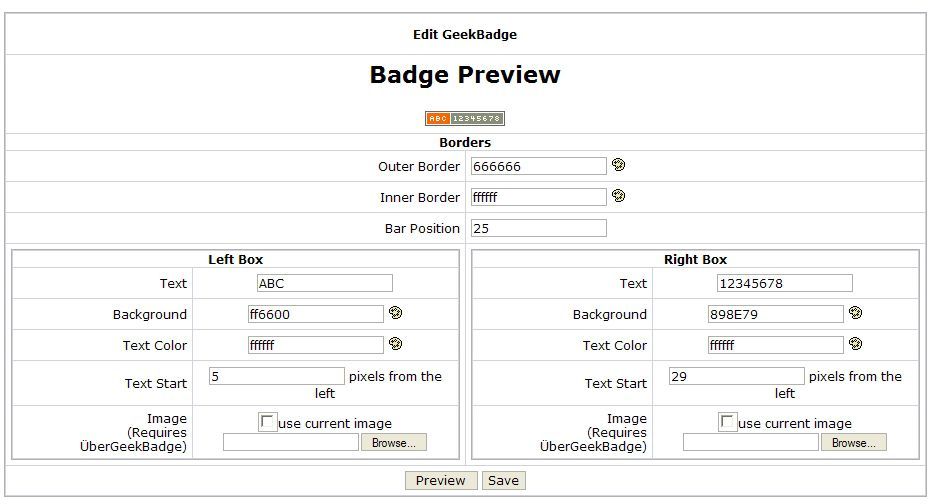Image resolution: width=931 pixels, height=504 pixels.
Task: Click the Save button
Action: [503, 481]
